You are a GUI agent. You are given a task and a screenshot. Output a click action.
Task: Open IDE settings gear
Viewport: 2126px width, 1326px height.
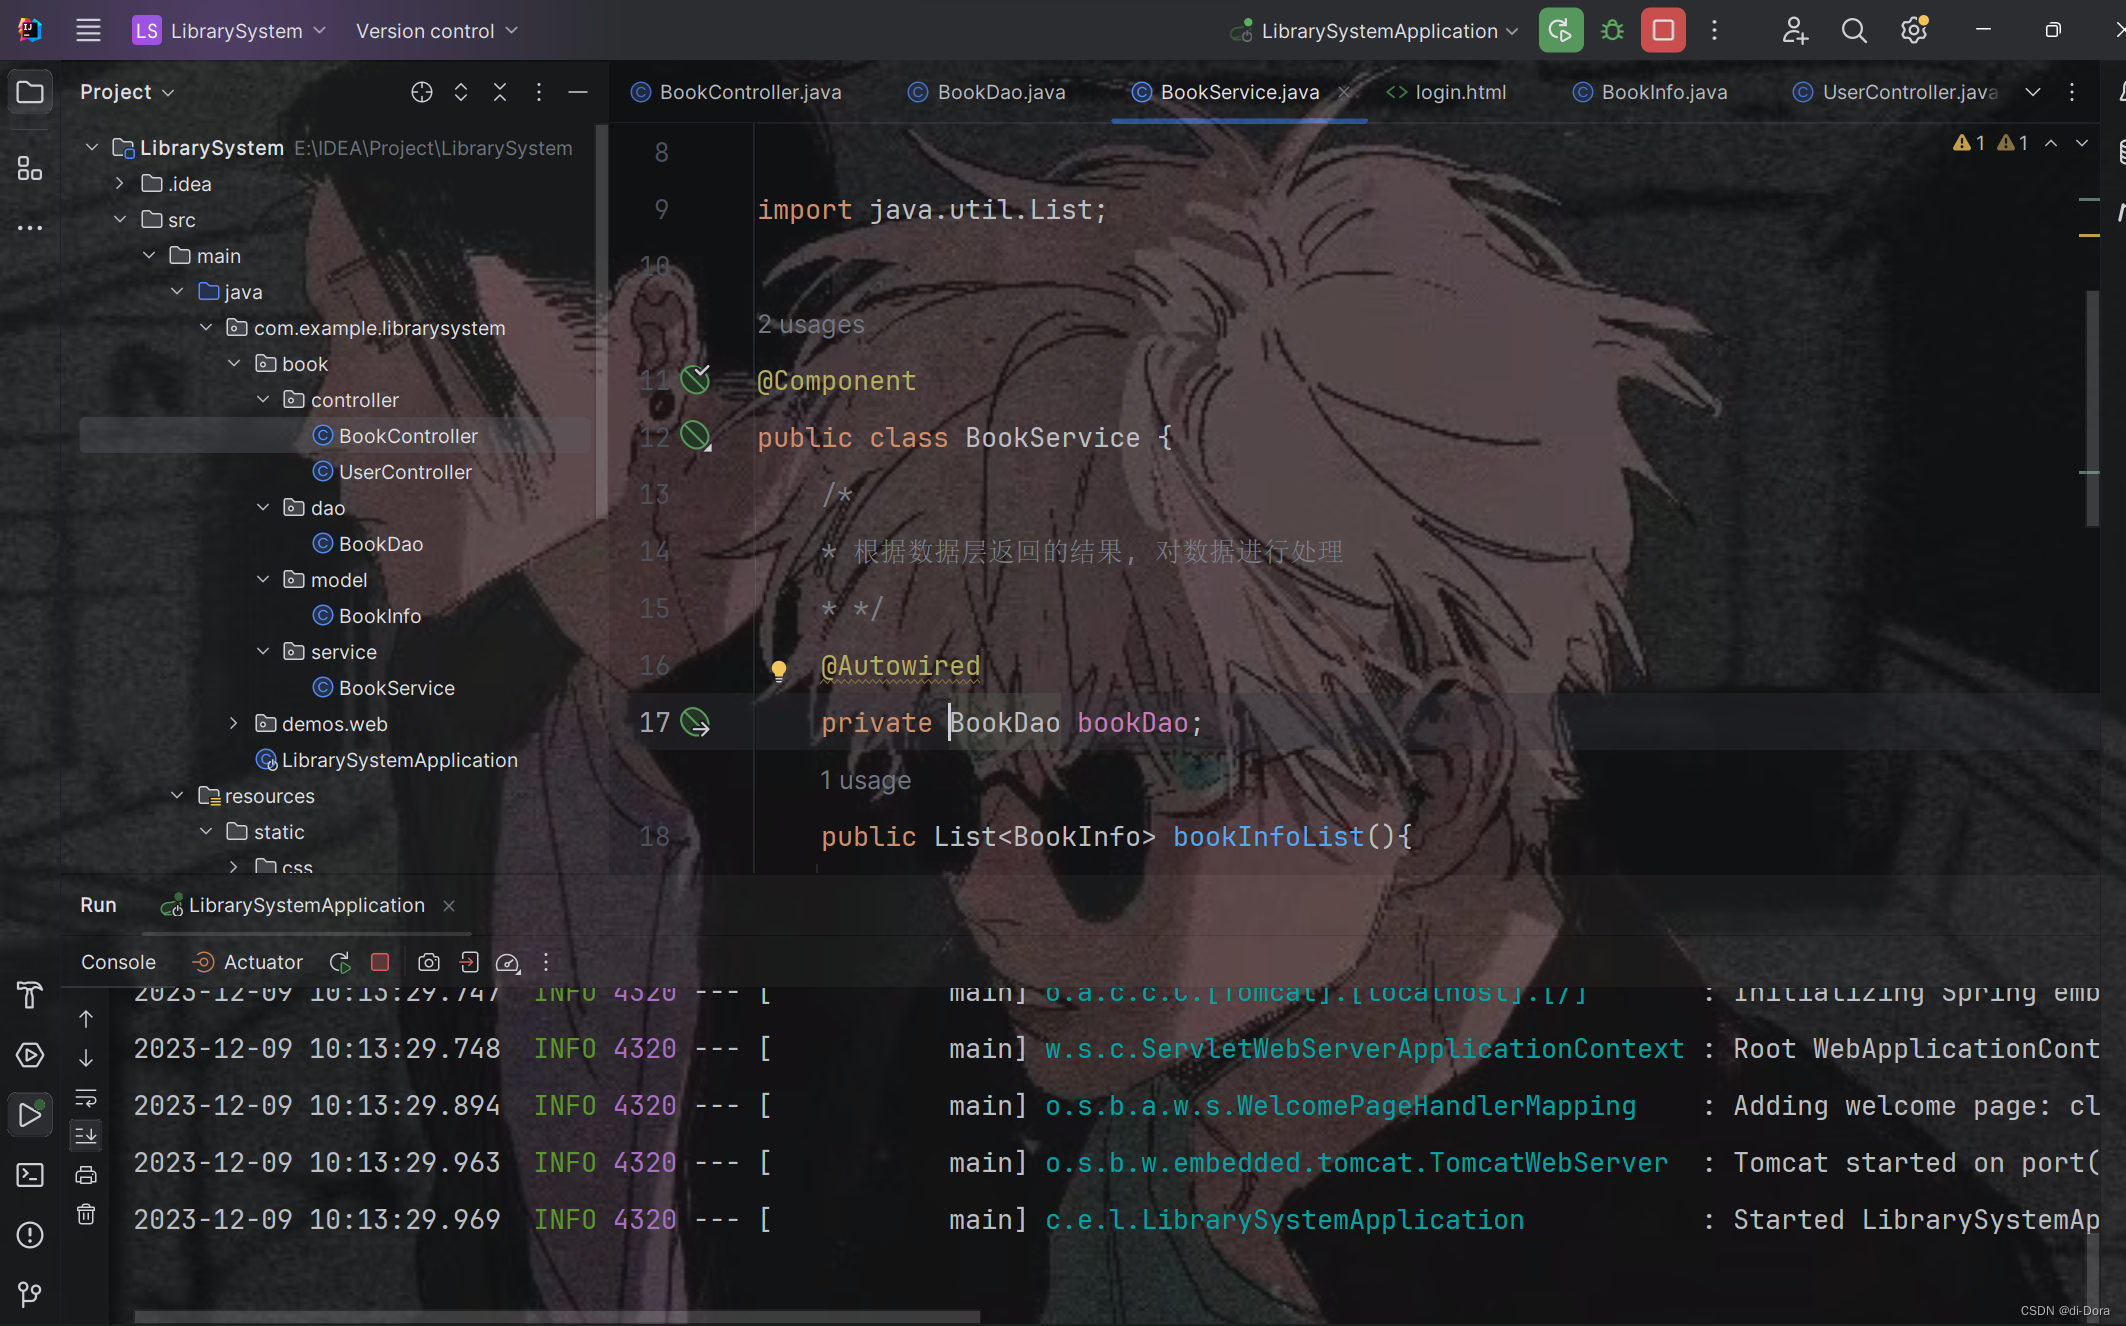1914,30
